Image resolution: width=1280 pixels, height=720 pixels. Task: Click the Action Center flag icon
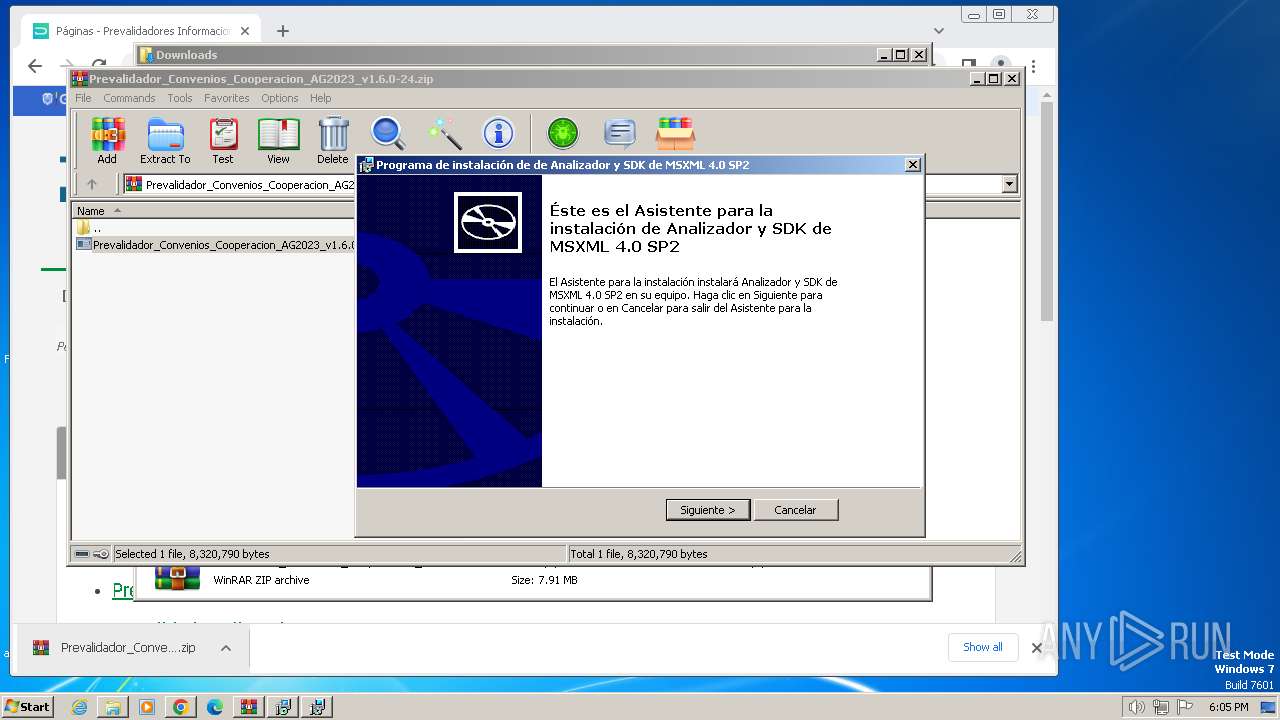[x=1185, y=707]
